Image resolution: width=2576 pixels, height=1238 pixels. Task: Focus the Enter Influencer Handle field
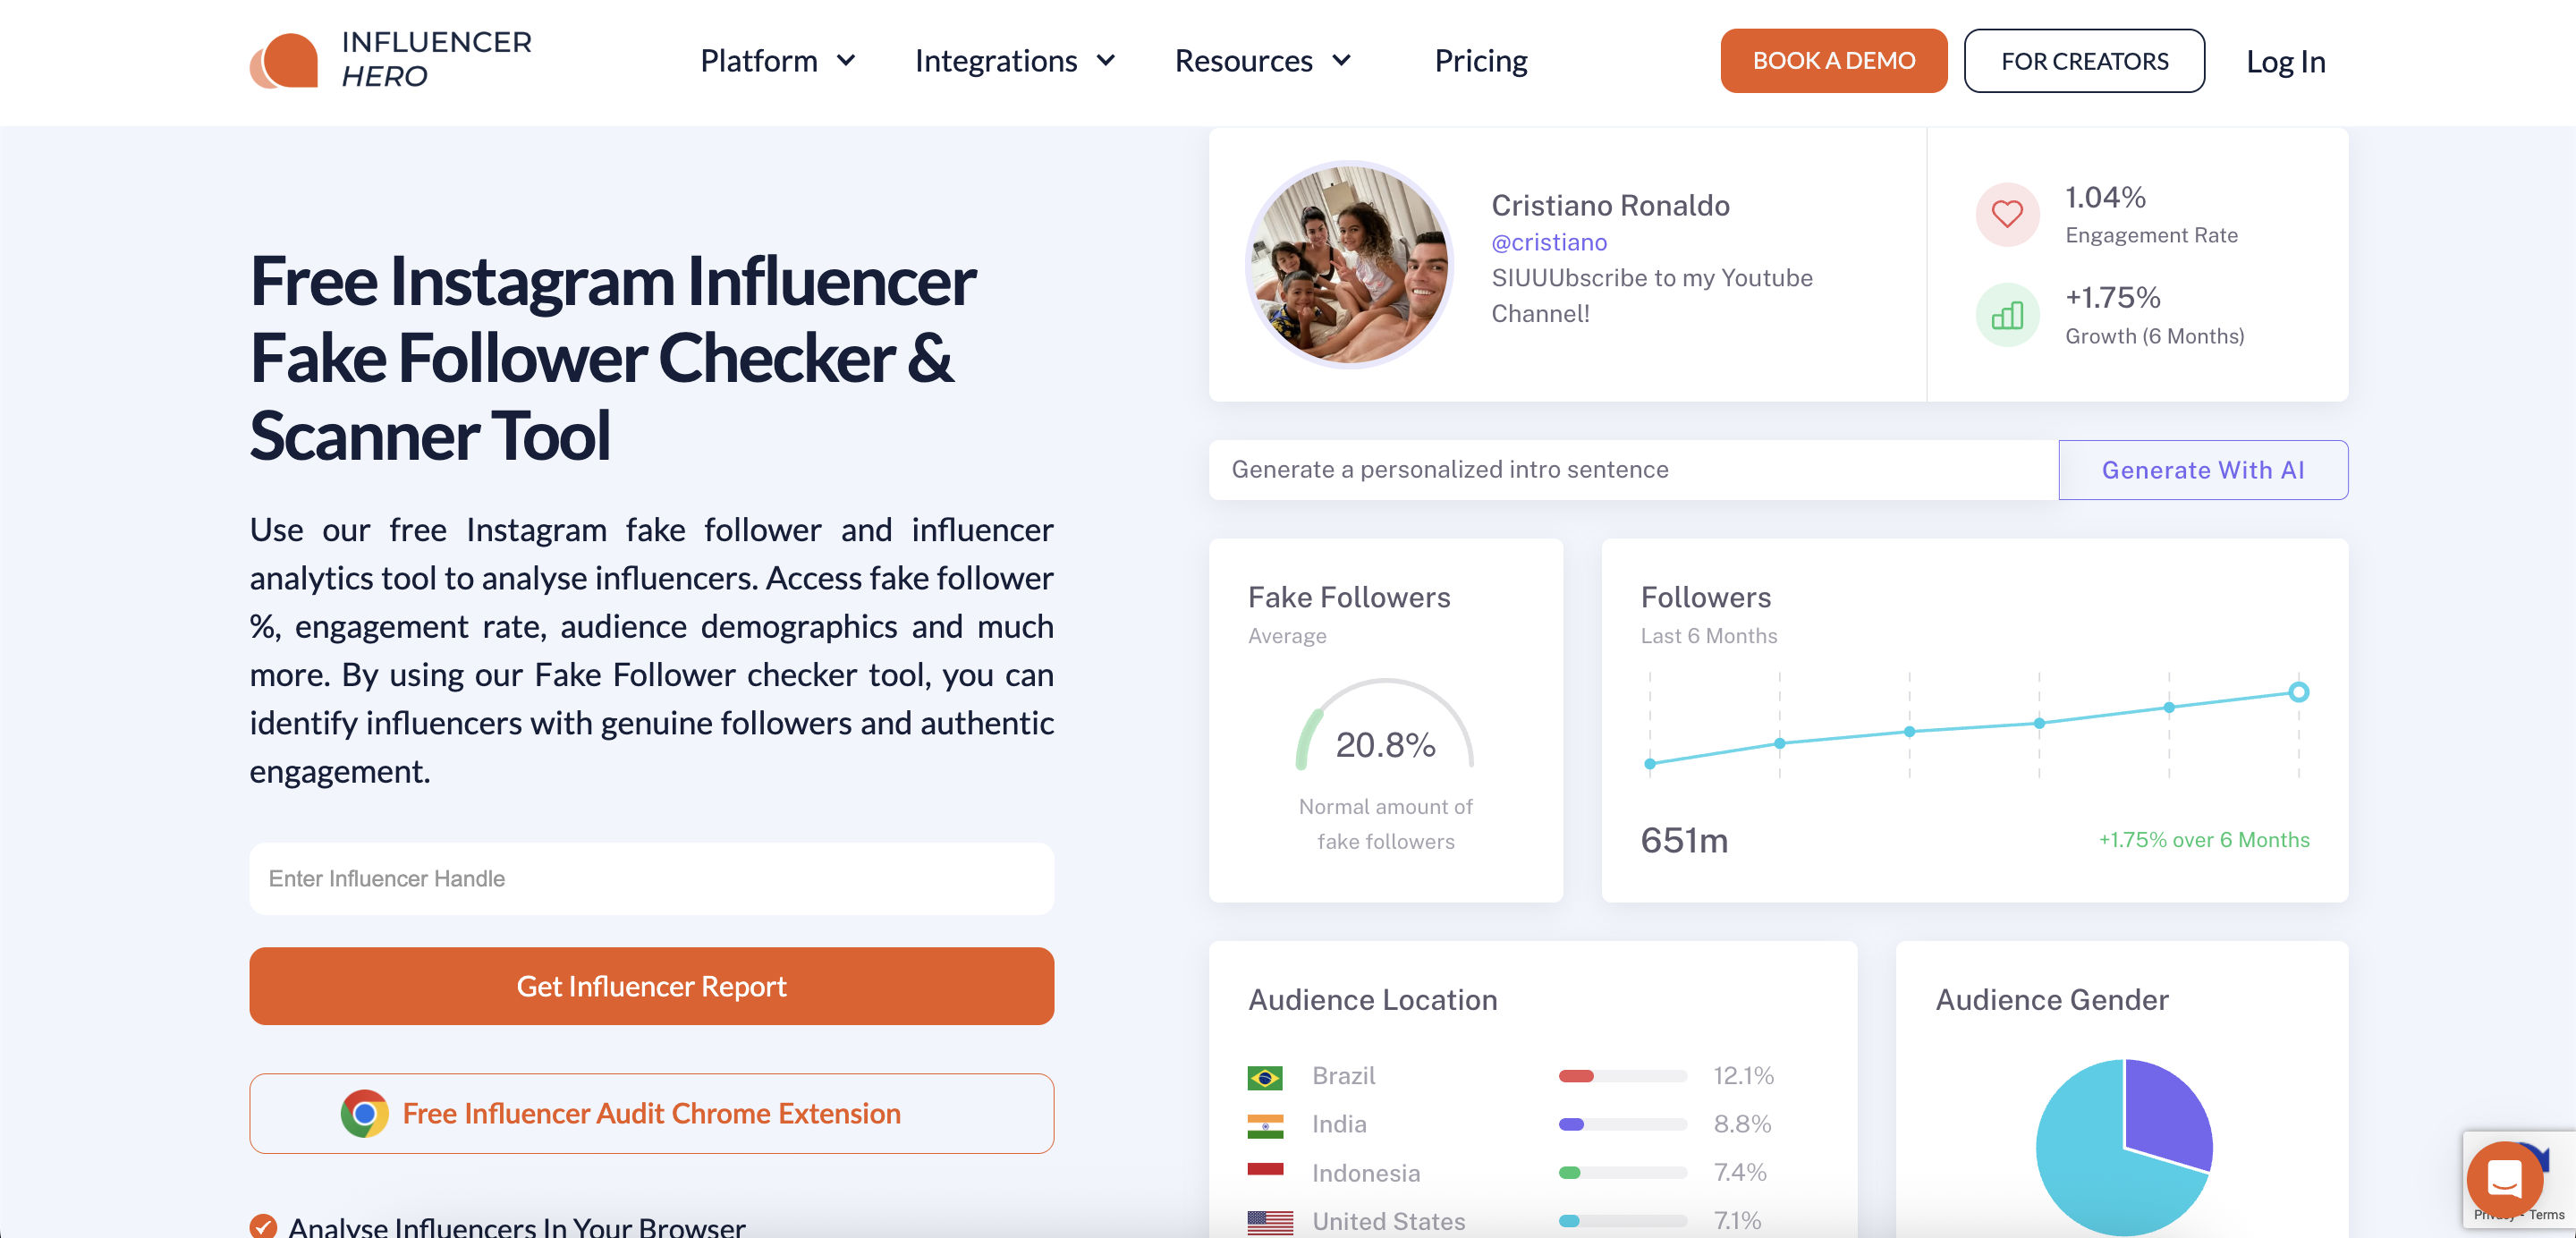(x=651, y=879)
